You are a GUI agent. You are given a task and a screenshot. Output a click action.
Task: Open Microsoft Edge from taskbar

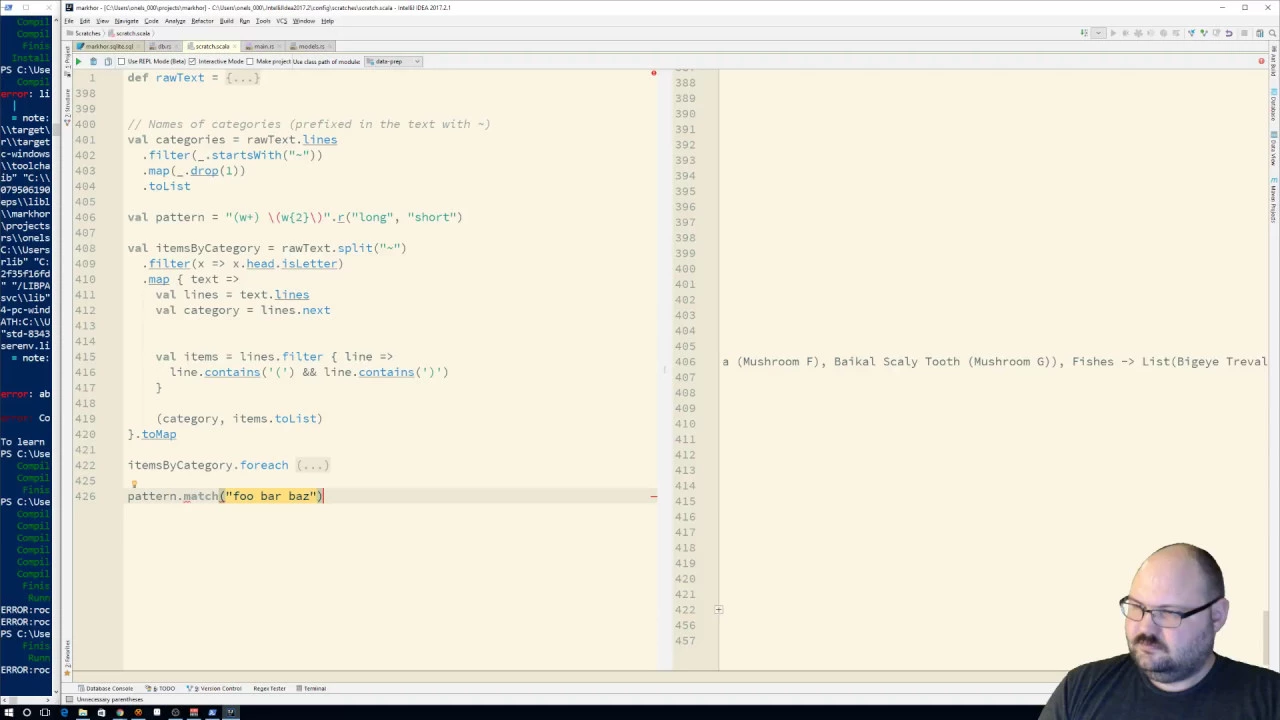(65, 712)
